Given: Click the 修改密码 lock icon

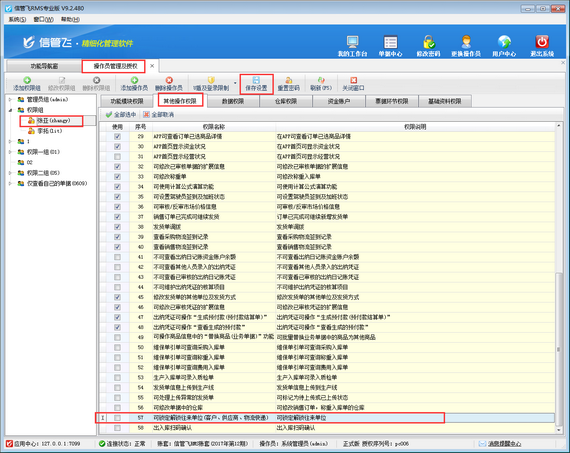Looking at the screenshot, I should point(429,42).
